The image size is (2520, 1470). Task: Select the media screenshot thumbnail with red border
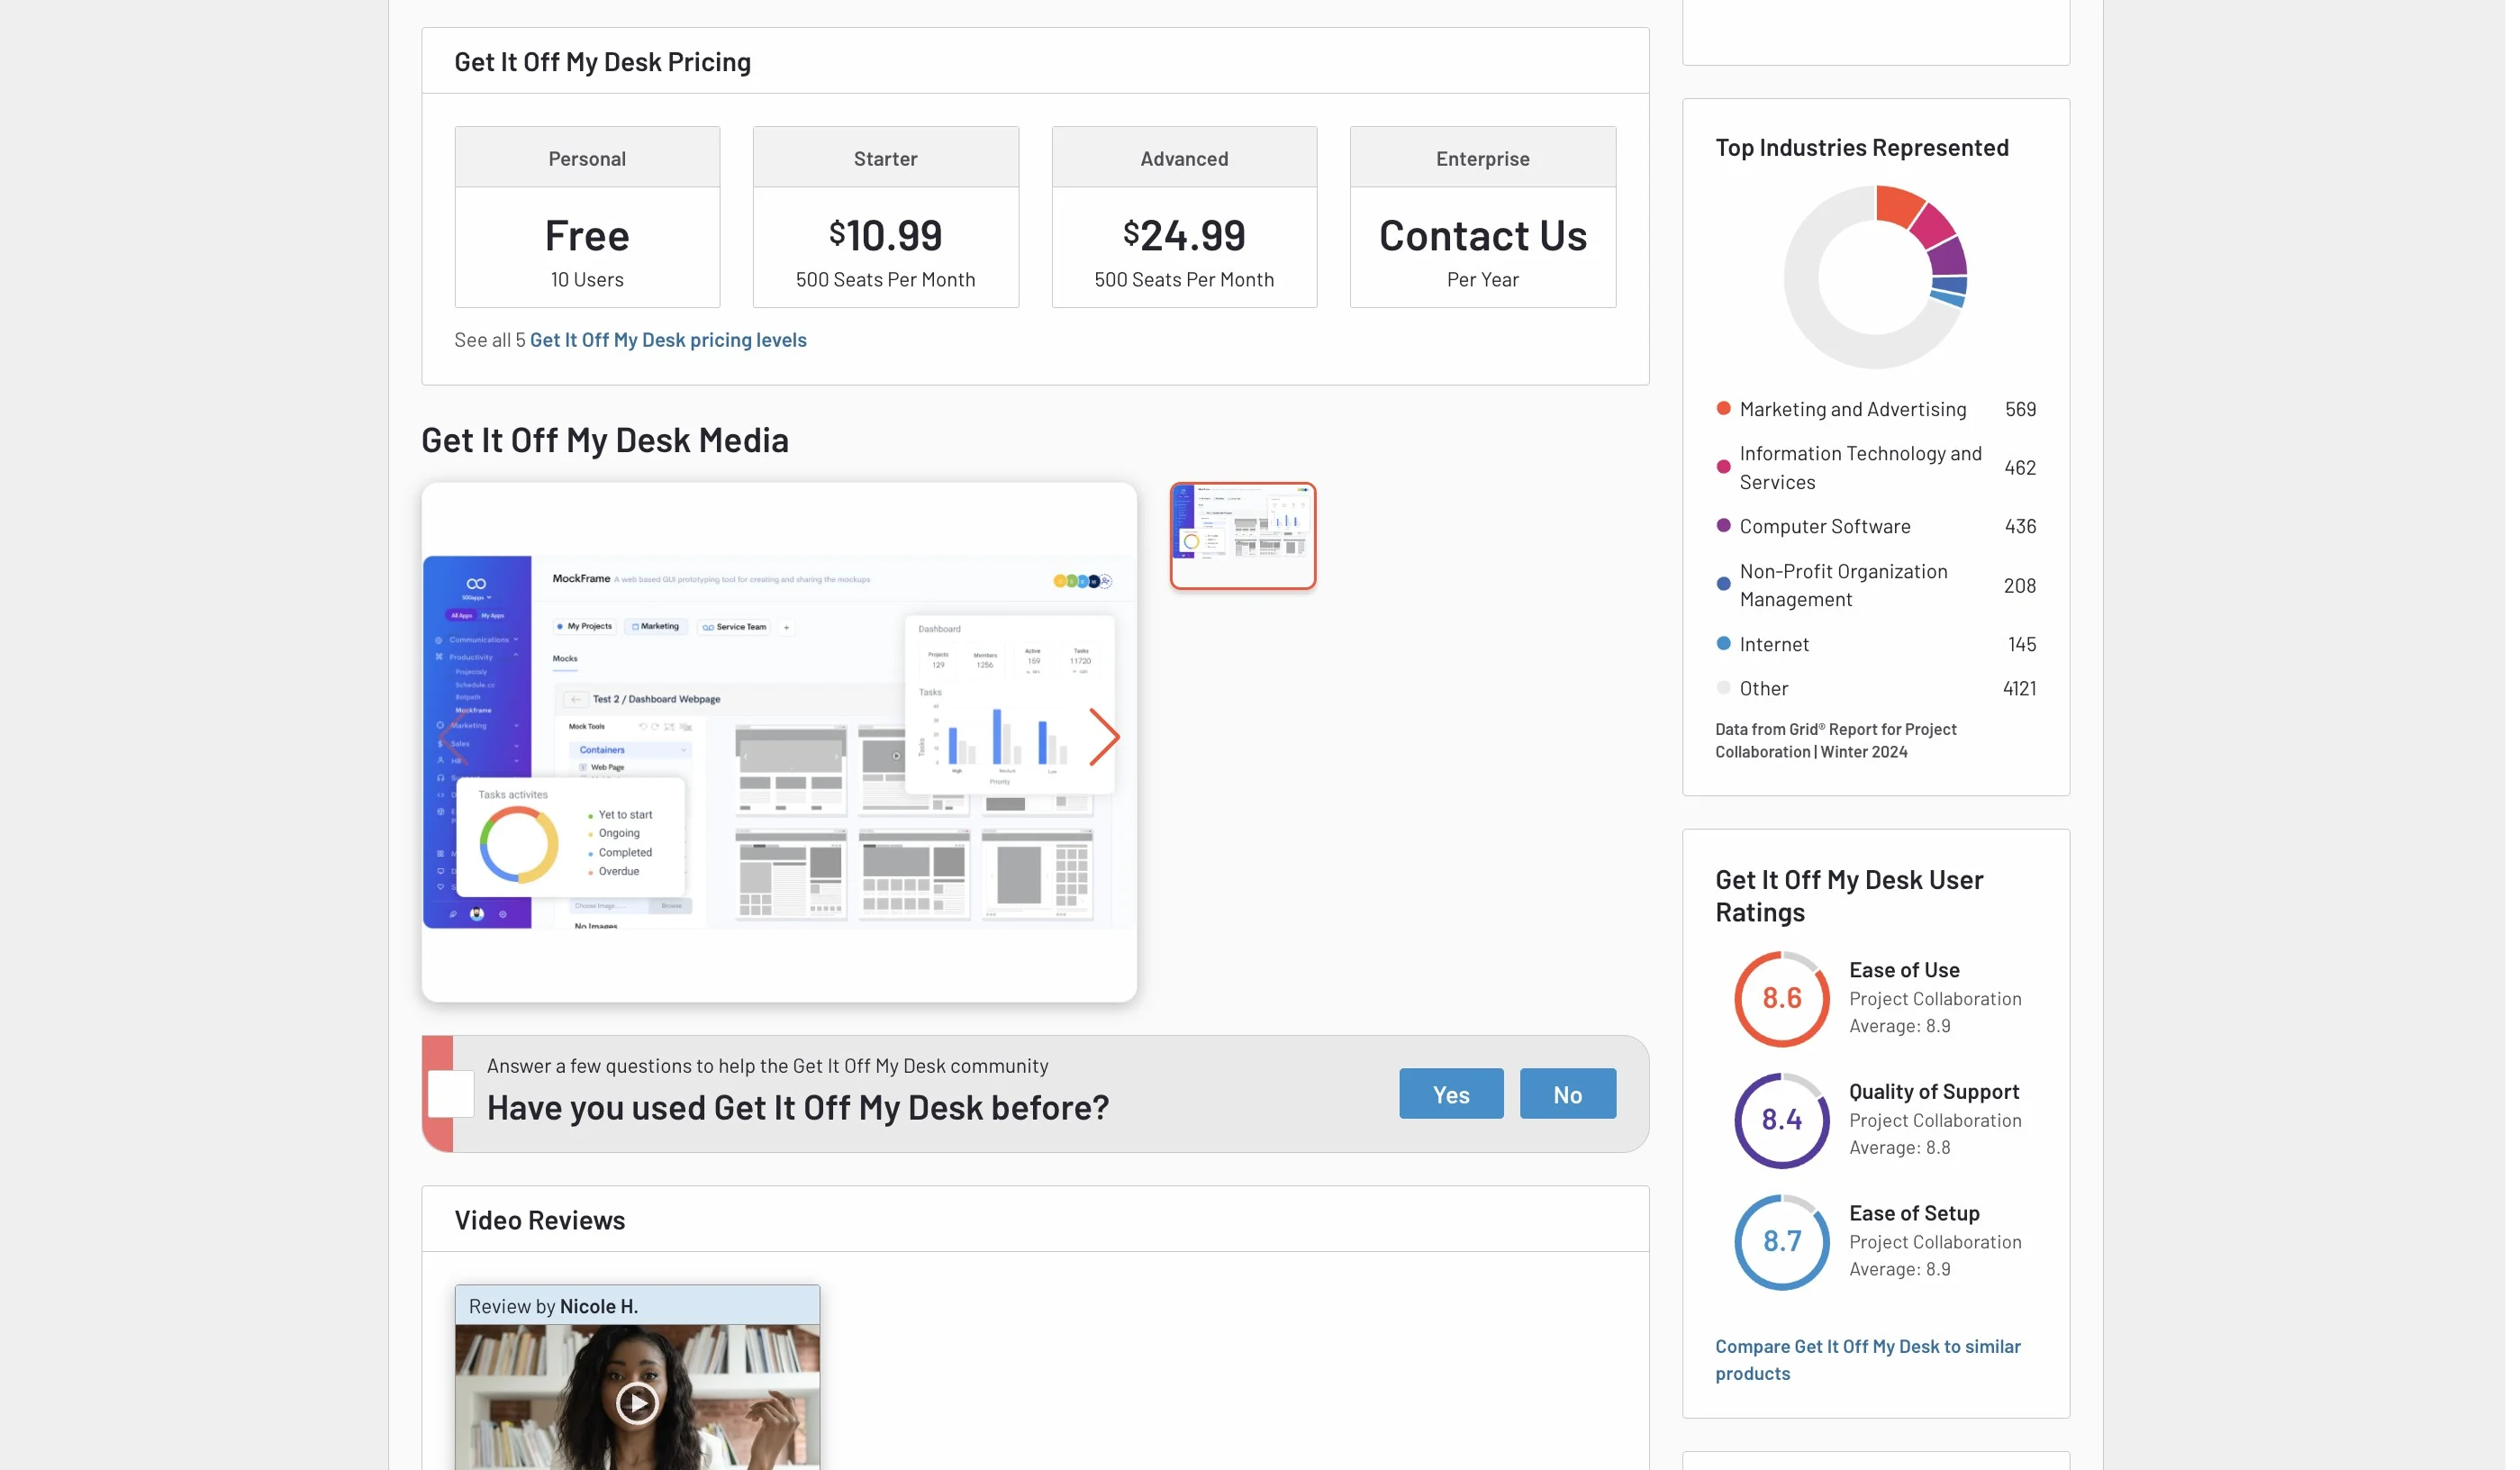coord(1243,536)
